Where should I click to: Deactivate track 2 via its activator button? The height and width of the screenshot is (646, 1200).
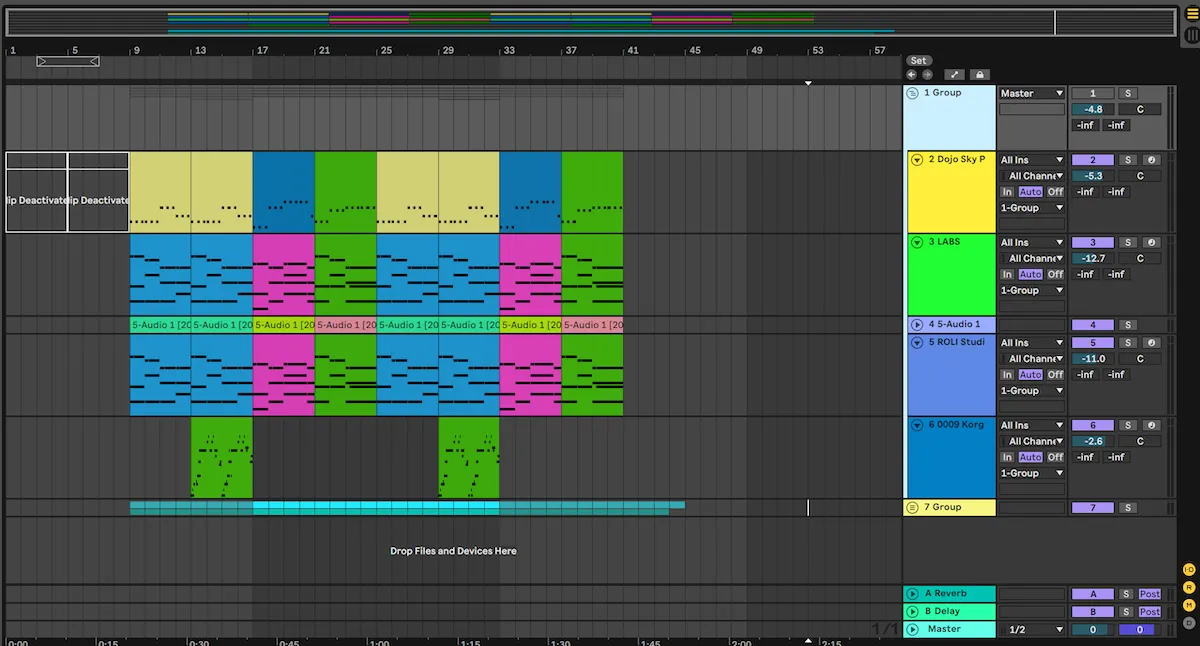(x=1092, y=160)
